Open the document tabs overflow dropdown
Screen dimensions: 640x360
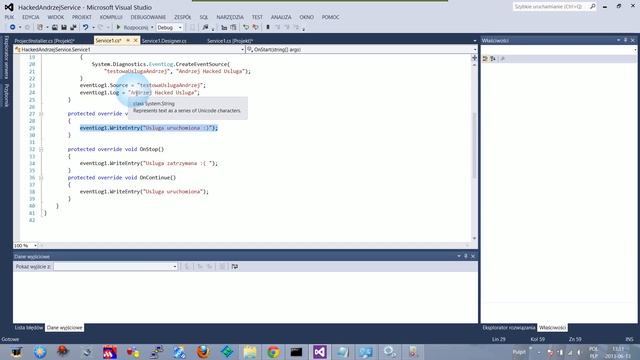[474, 41]
